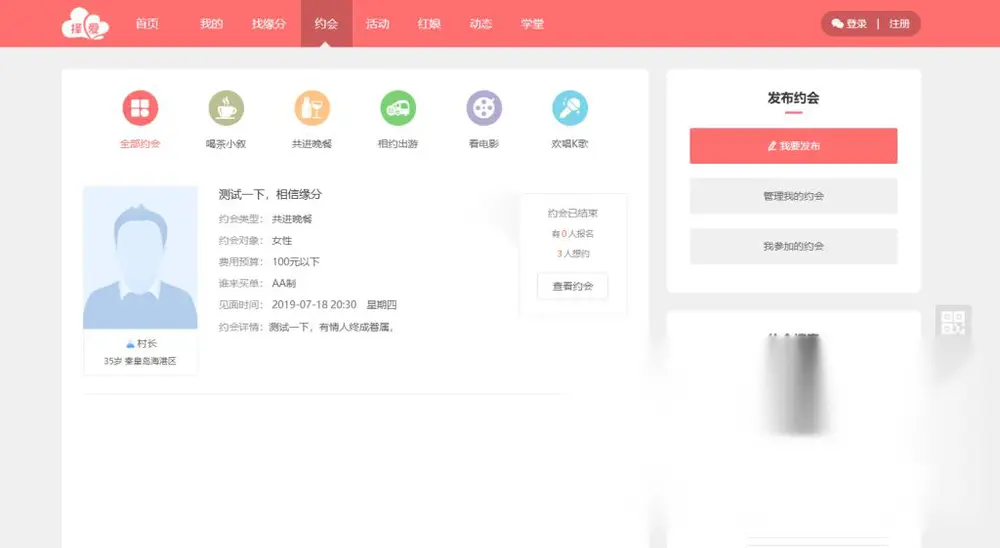
Task: Select the 欢唱K歌 microphone icon
Action: tap(570, 108)
